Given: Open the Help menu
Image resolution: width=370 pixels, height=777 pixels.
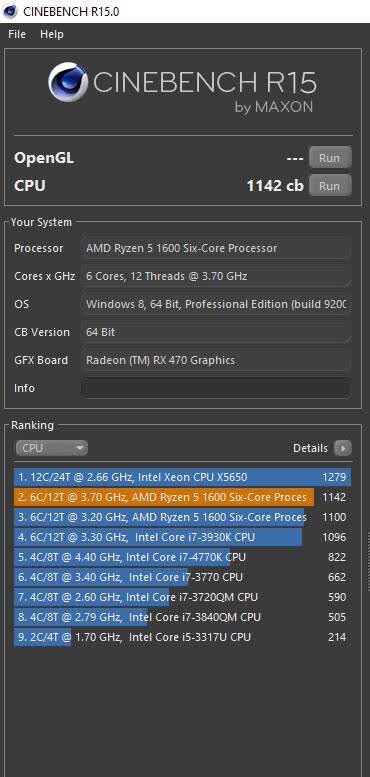Looking at the screenshot, I should pos(52,34).
